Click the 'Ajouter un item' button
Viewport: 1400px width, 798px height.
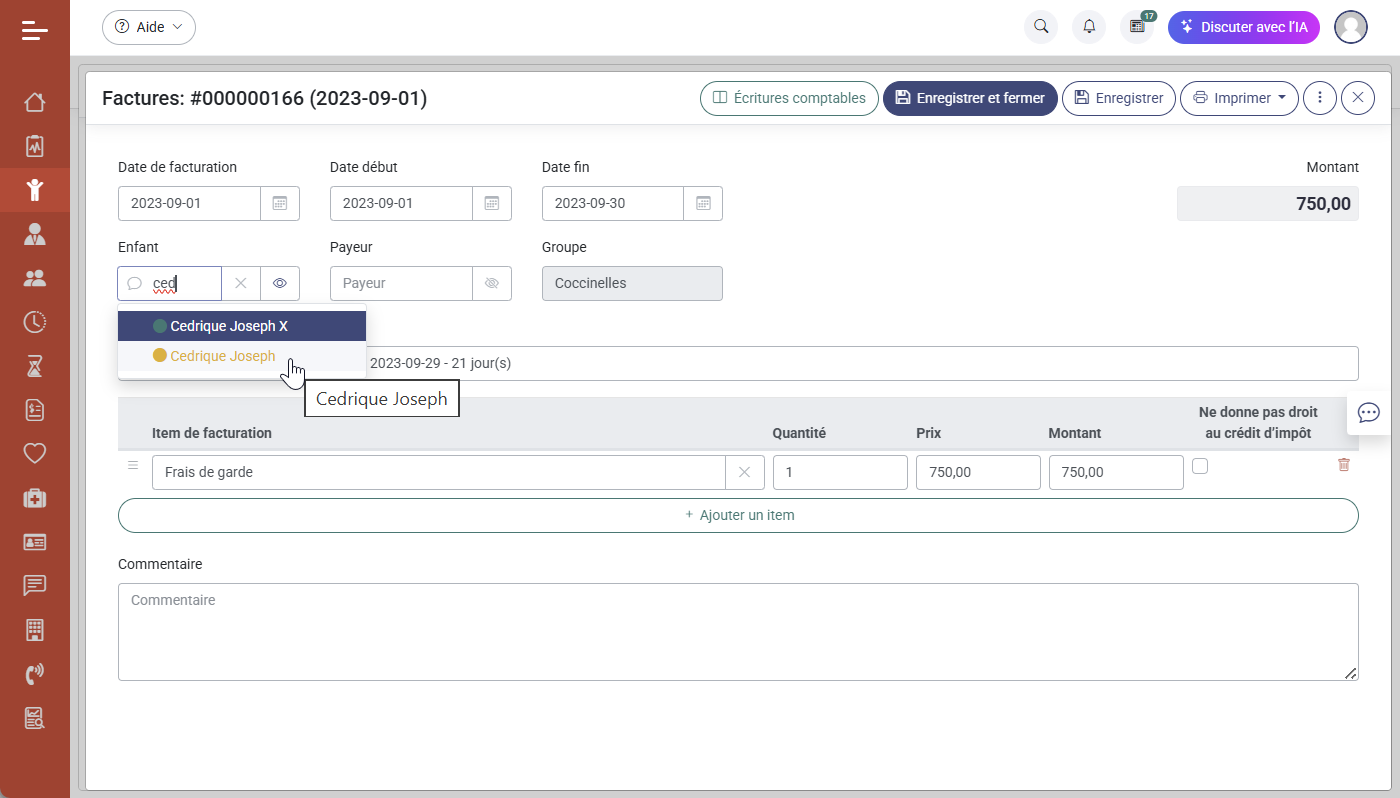pyautogui.click(x=738, y=515)
